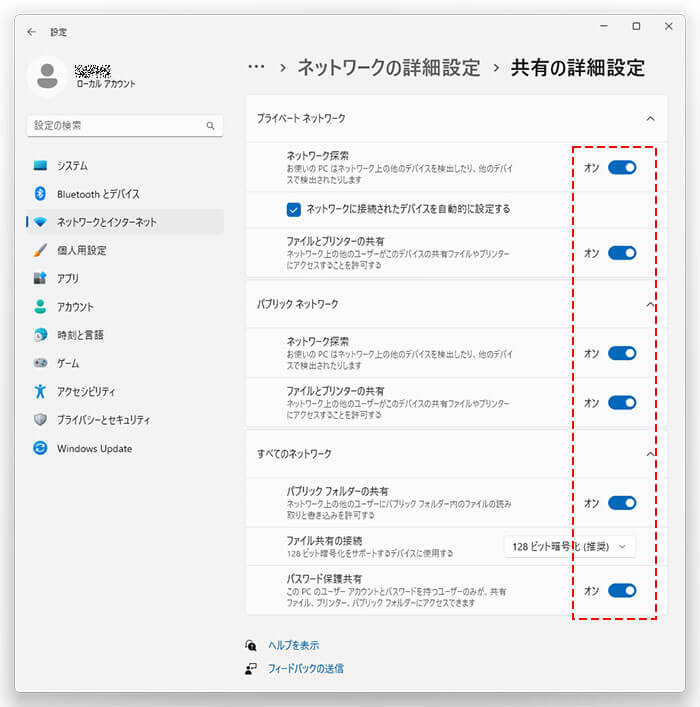Image resolution: width=700 pixels, height=707 pixels.
Task: Maximize the settings window
Action: (x=636, y=26)
